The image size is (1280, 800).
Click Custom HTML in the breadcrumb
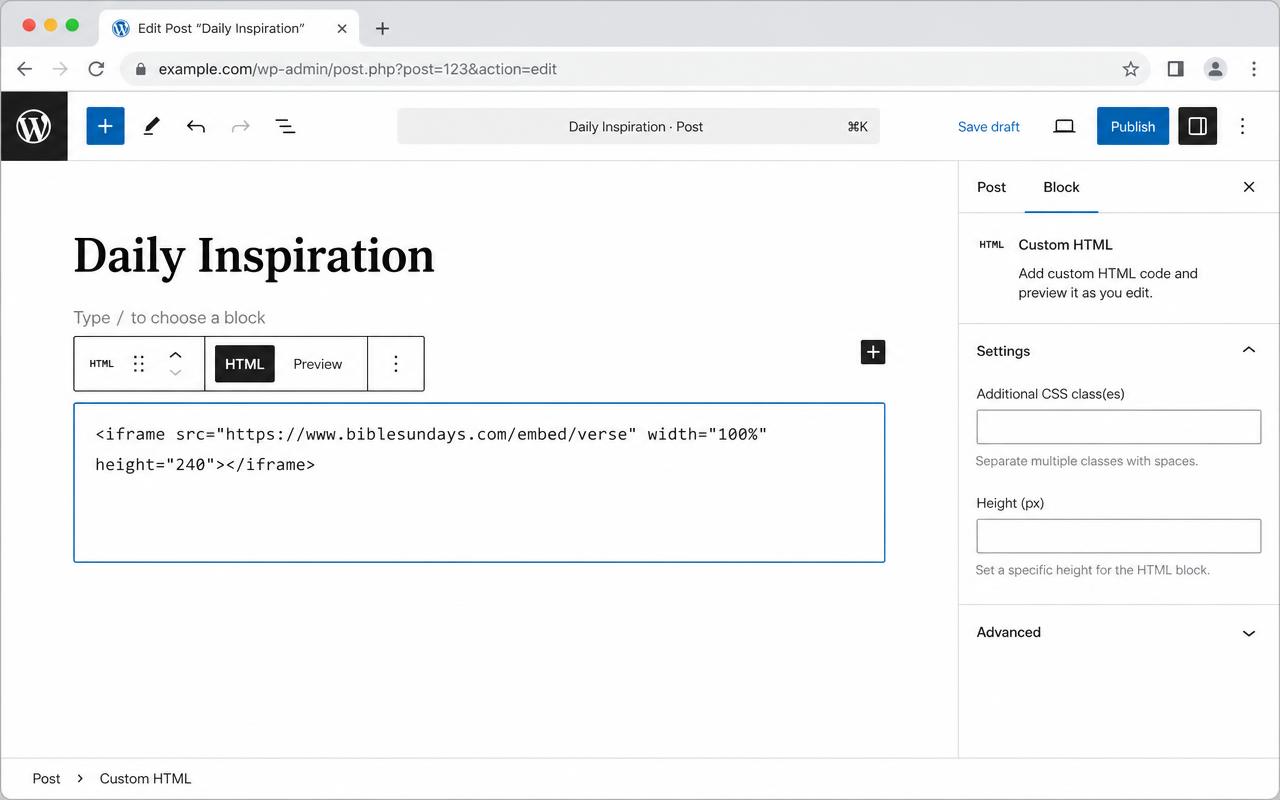coord(145,778)
